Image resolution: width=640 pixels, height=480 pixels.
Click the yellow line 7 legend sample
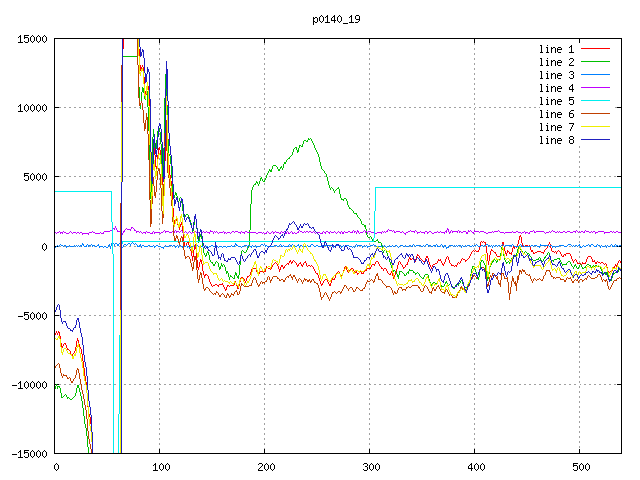pyautogui.click(x=595, y=127)
